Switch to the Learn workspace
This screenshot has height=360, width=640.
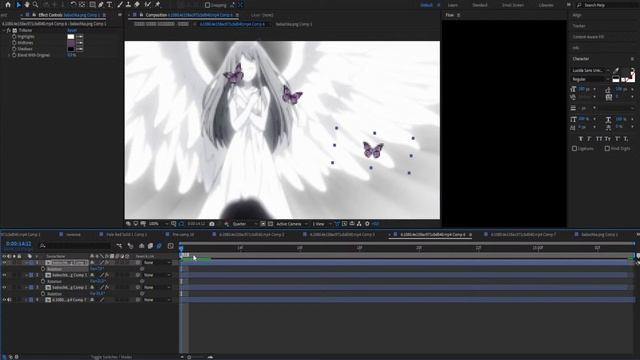coord(453,5)
